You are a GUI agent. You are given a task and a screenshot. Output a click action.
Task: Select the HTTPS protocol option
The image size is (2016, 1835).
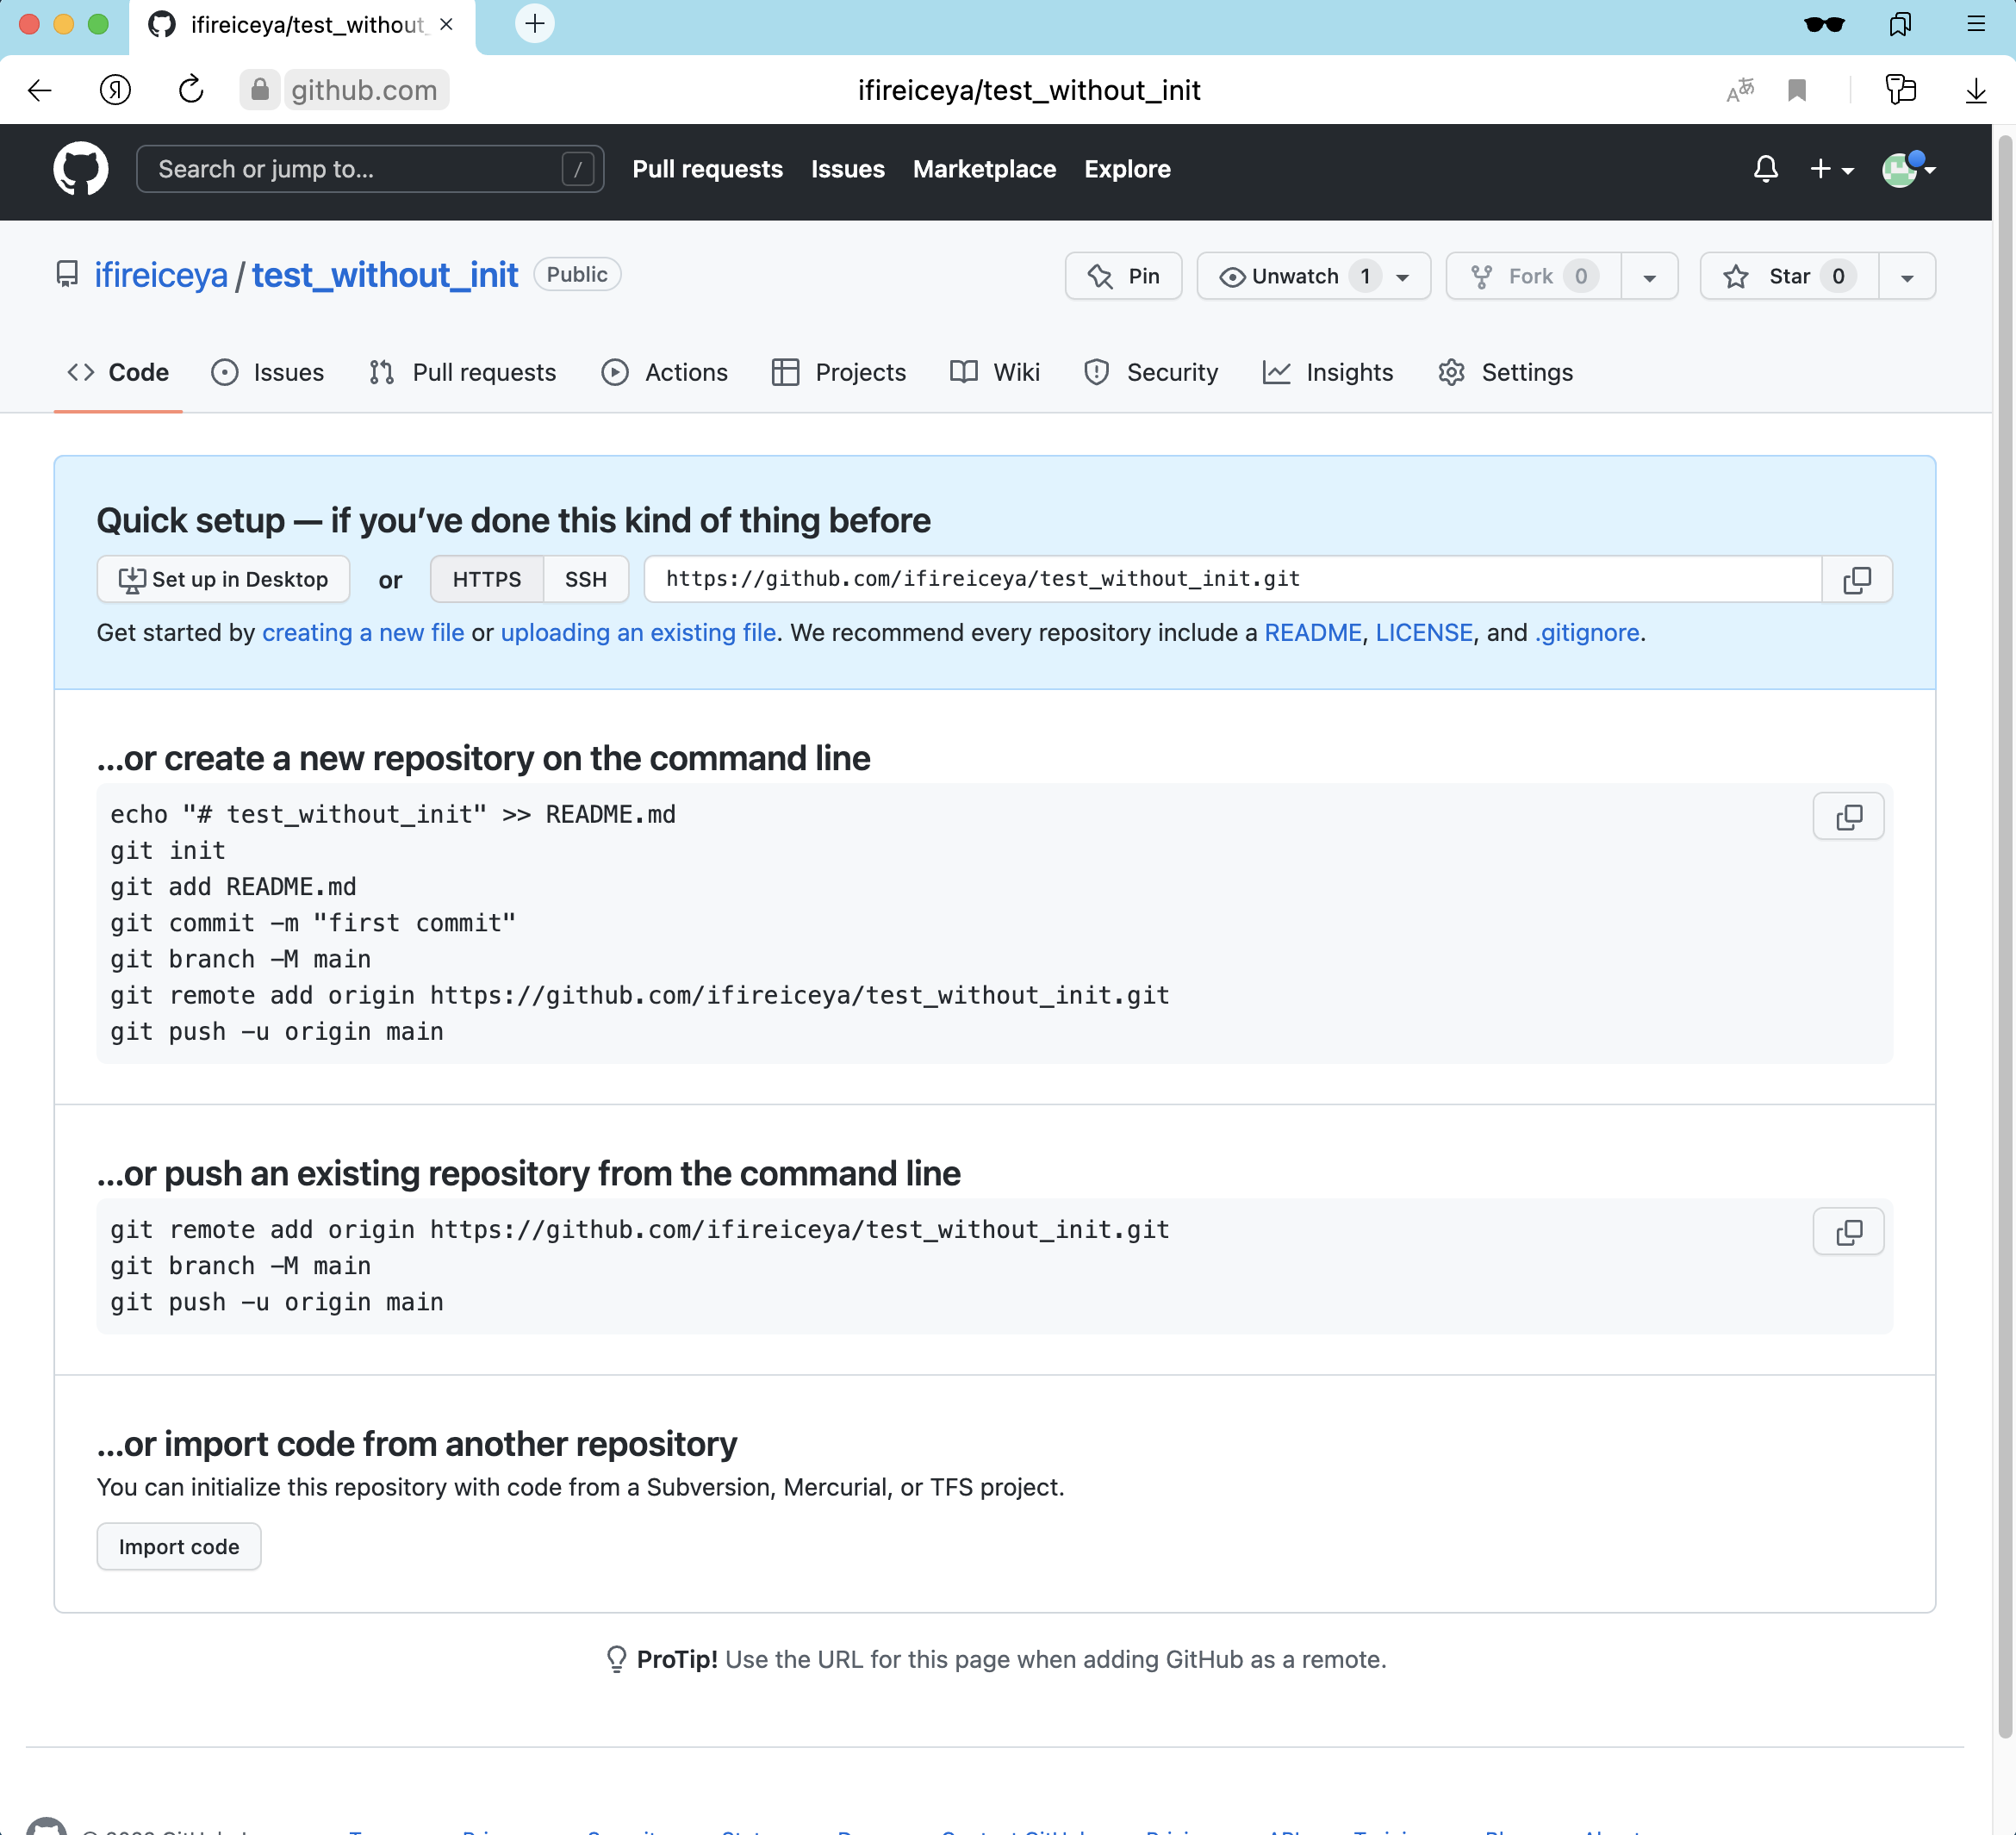point(486,580)
